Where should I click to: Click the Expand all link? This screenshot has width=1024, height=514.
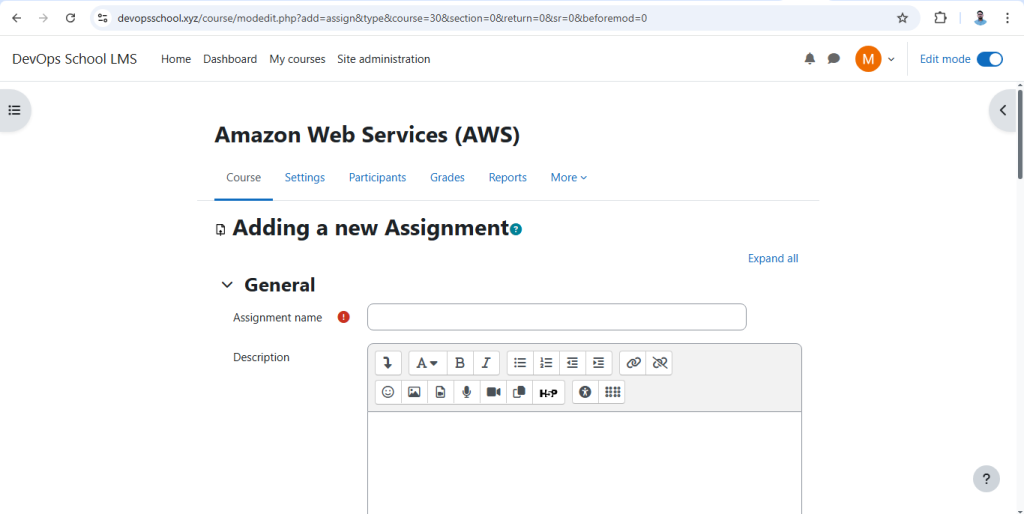click(x=773, y=258)
